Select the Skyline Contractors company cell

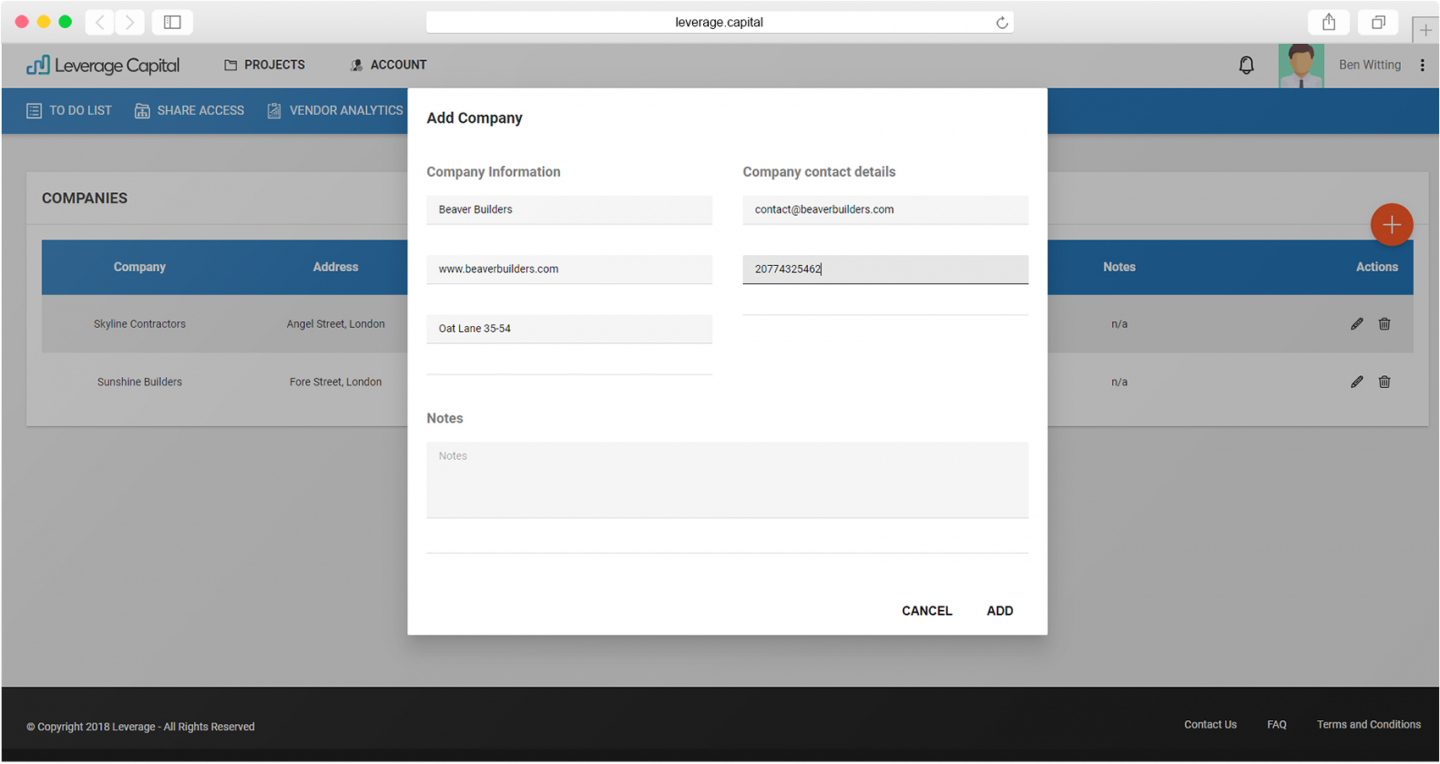(x=140, y=324)
